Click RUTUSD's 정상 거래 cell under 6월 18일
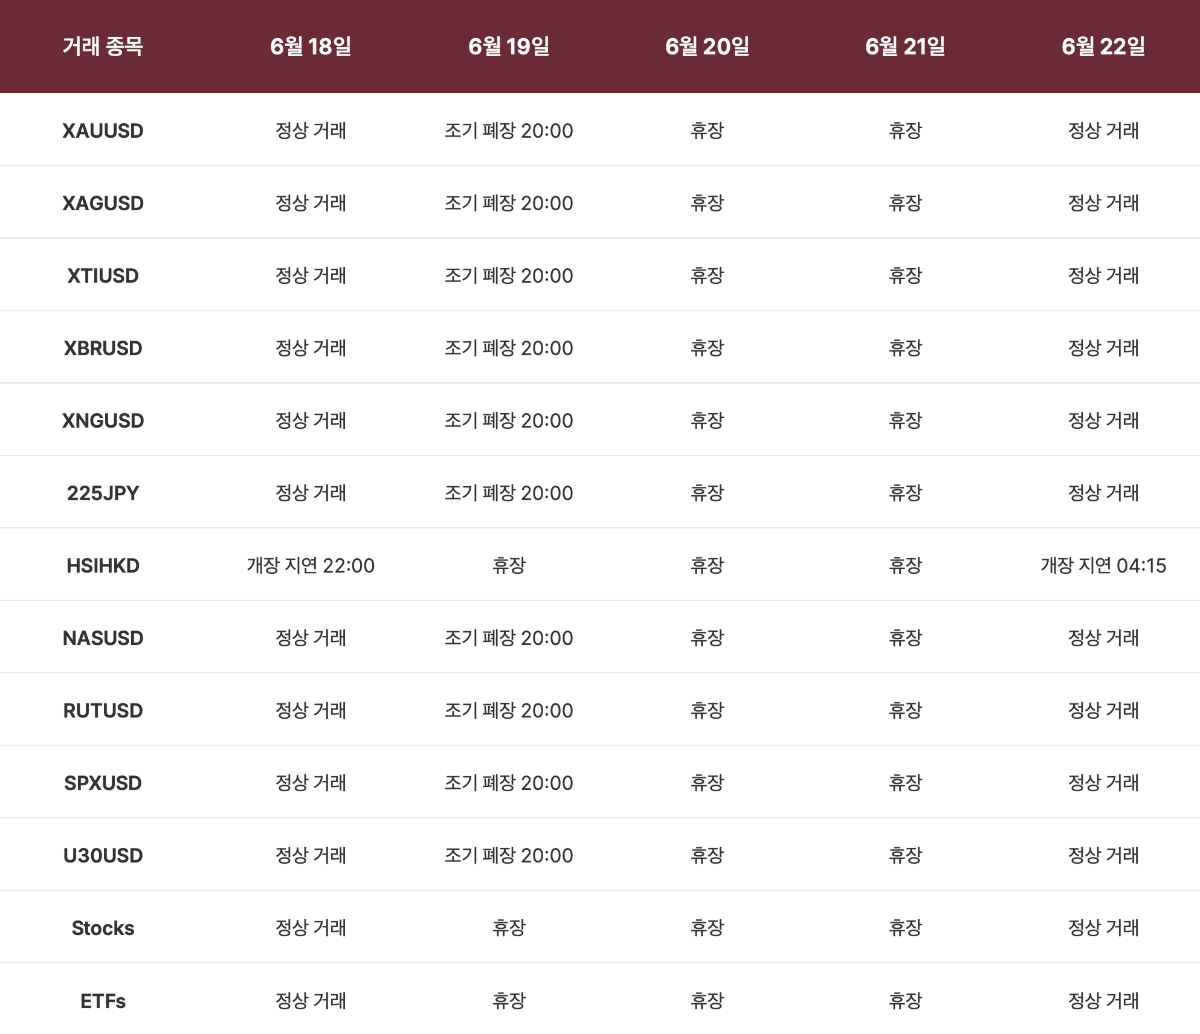Image resolution: width=1200 pixels, height=1034 pixels. click(311, 711)
